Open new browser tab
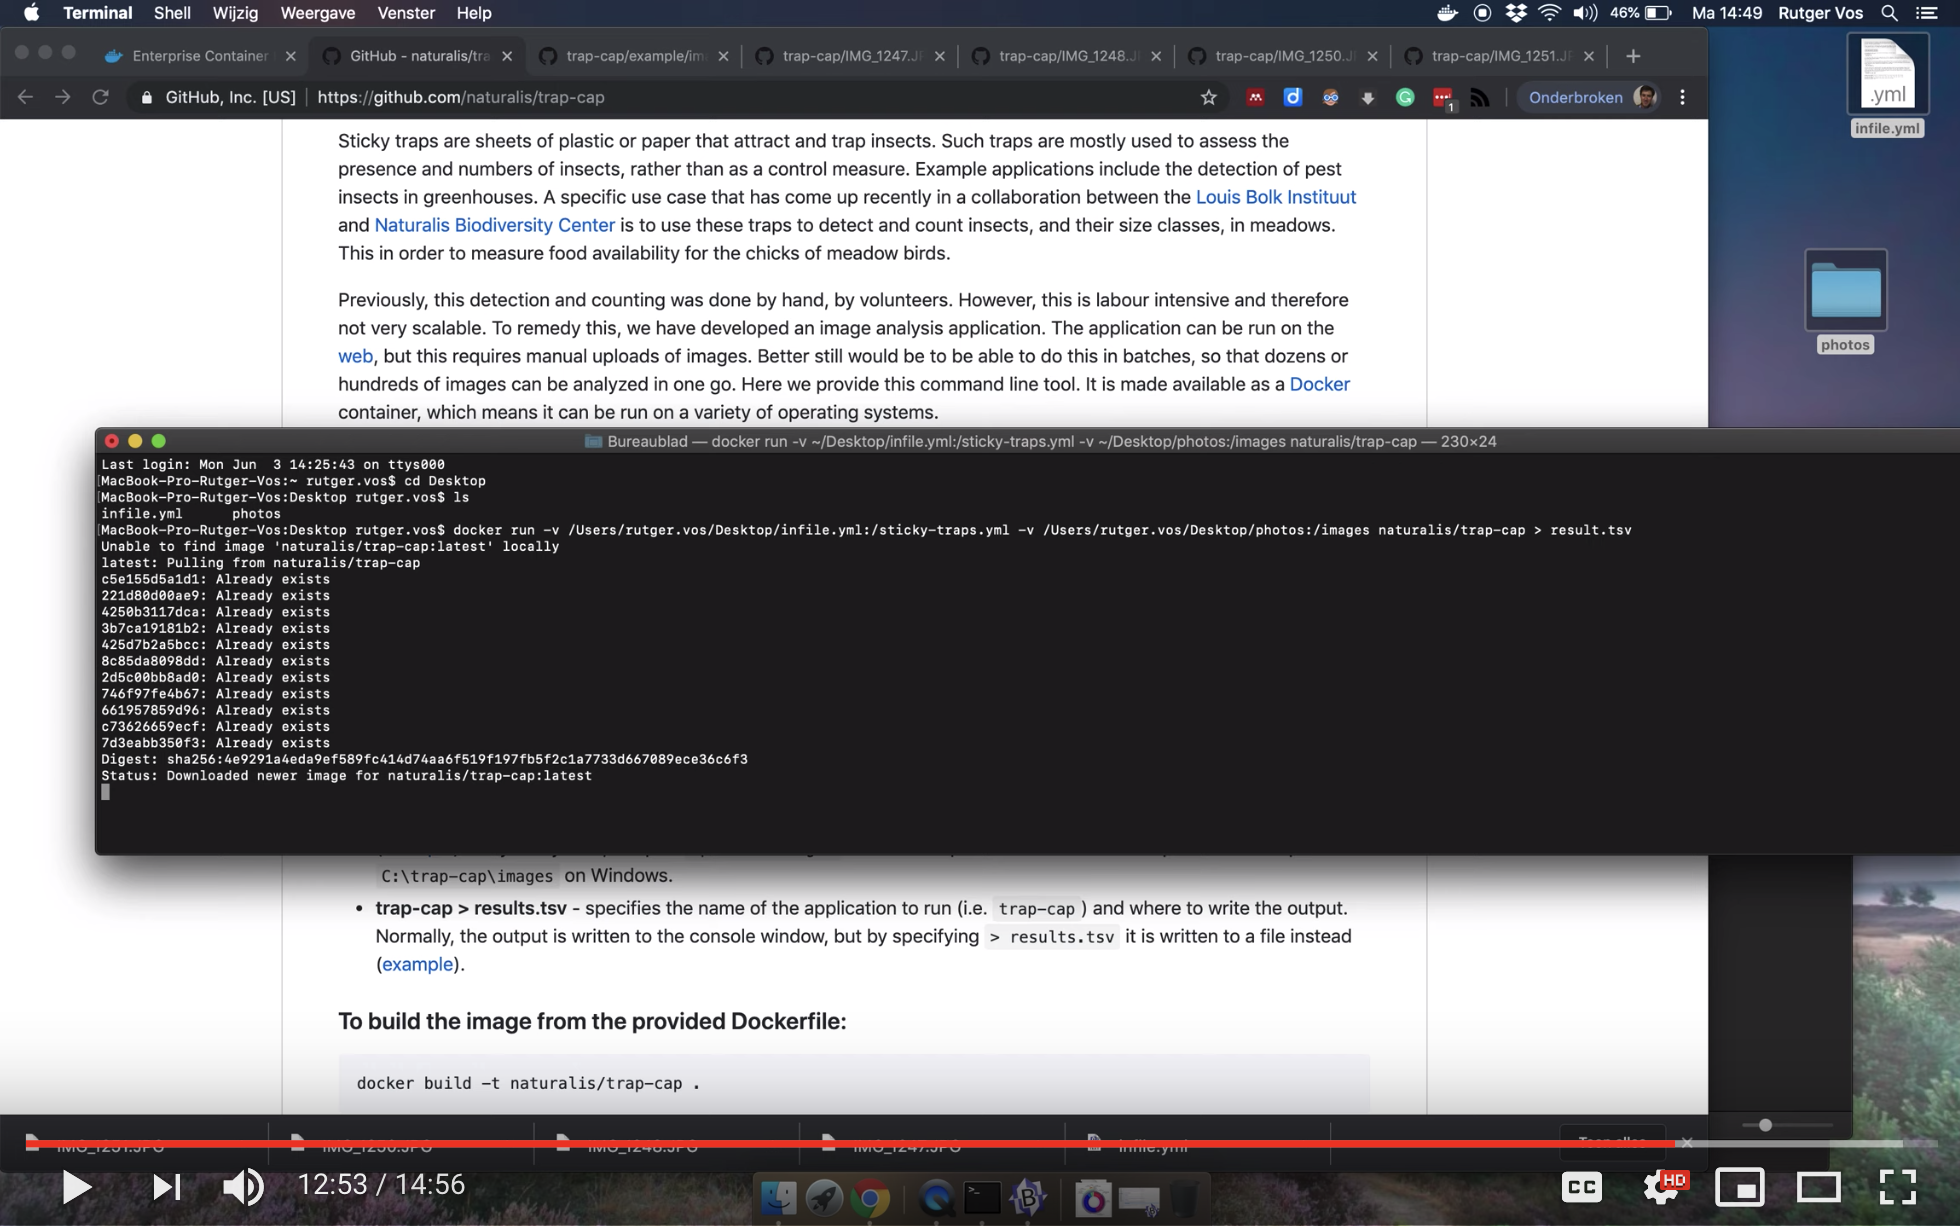1960x1226 pixels. pos(1633,56)
